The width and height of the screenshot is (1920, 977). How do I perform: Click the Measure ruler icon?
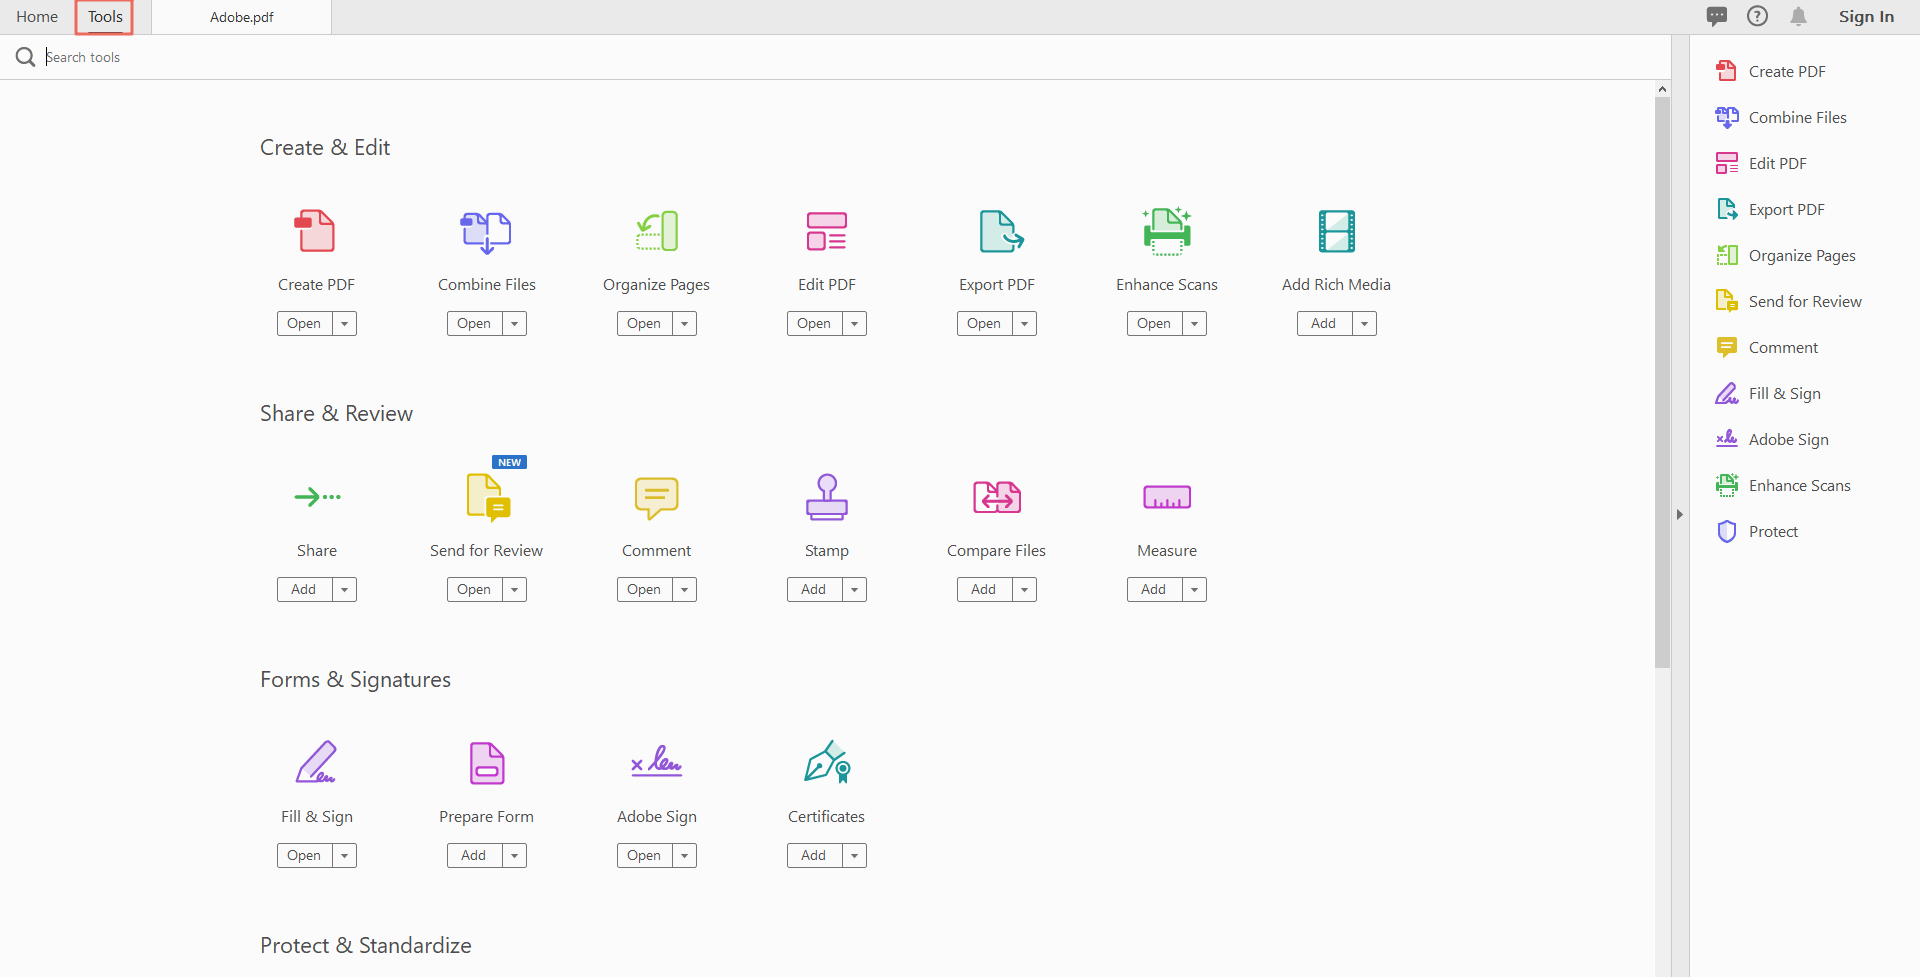[1167, 497]
